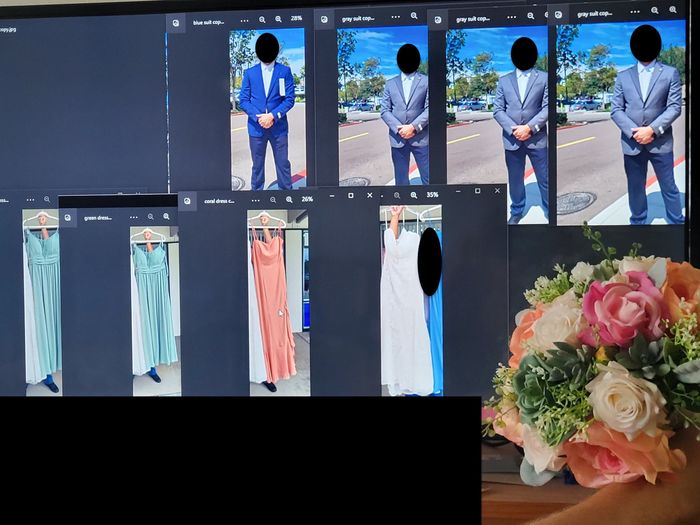The height and width of the screenshot is (525, 700).
Task: Select the green dress window title bar
Action: [98, 217]
